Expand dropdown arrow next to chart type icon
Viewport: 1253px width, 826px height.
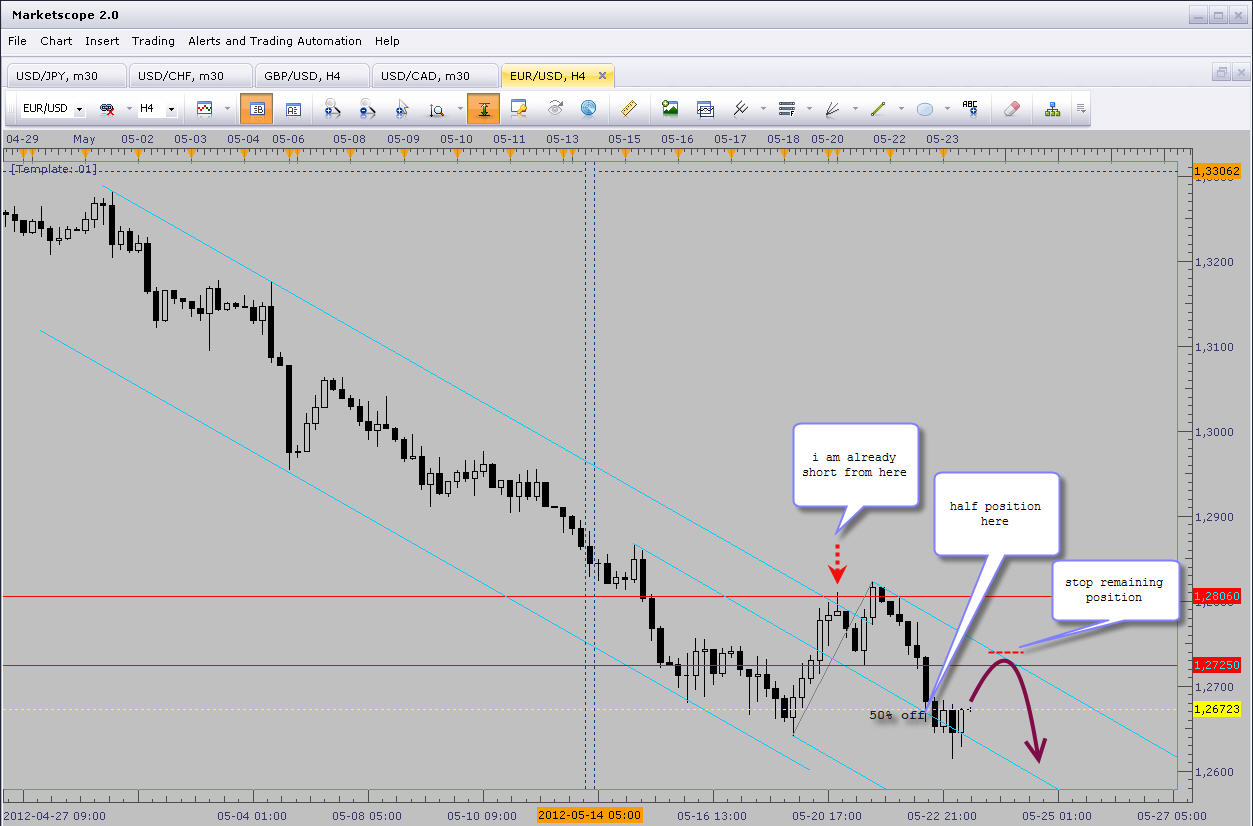[227, 108]
